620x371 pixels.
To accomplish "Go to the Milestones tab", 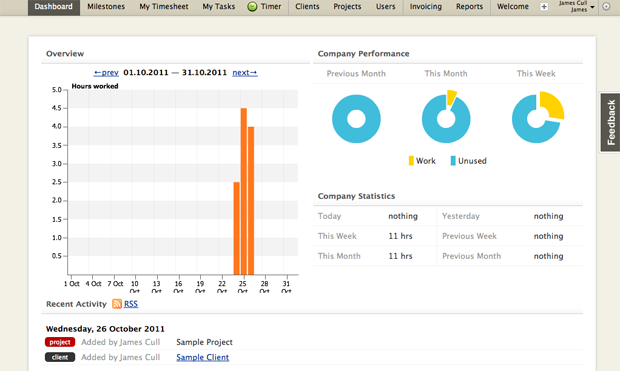I will coord(106,7).
